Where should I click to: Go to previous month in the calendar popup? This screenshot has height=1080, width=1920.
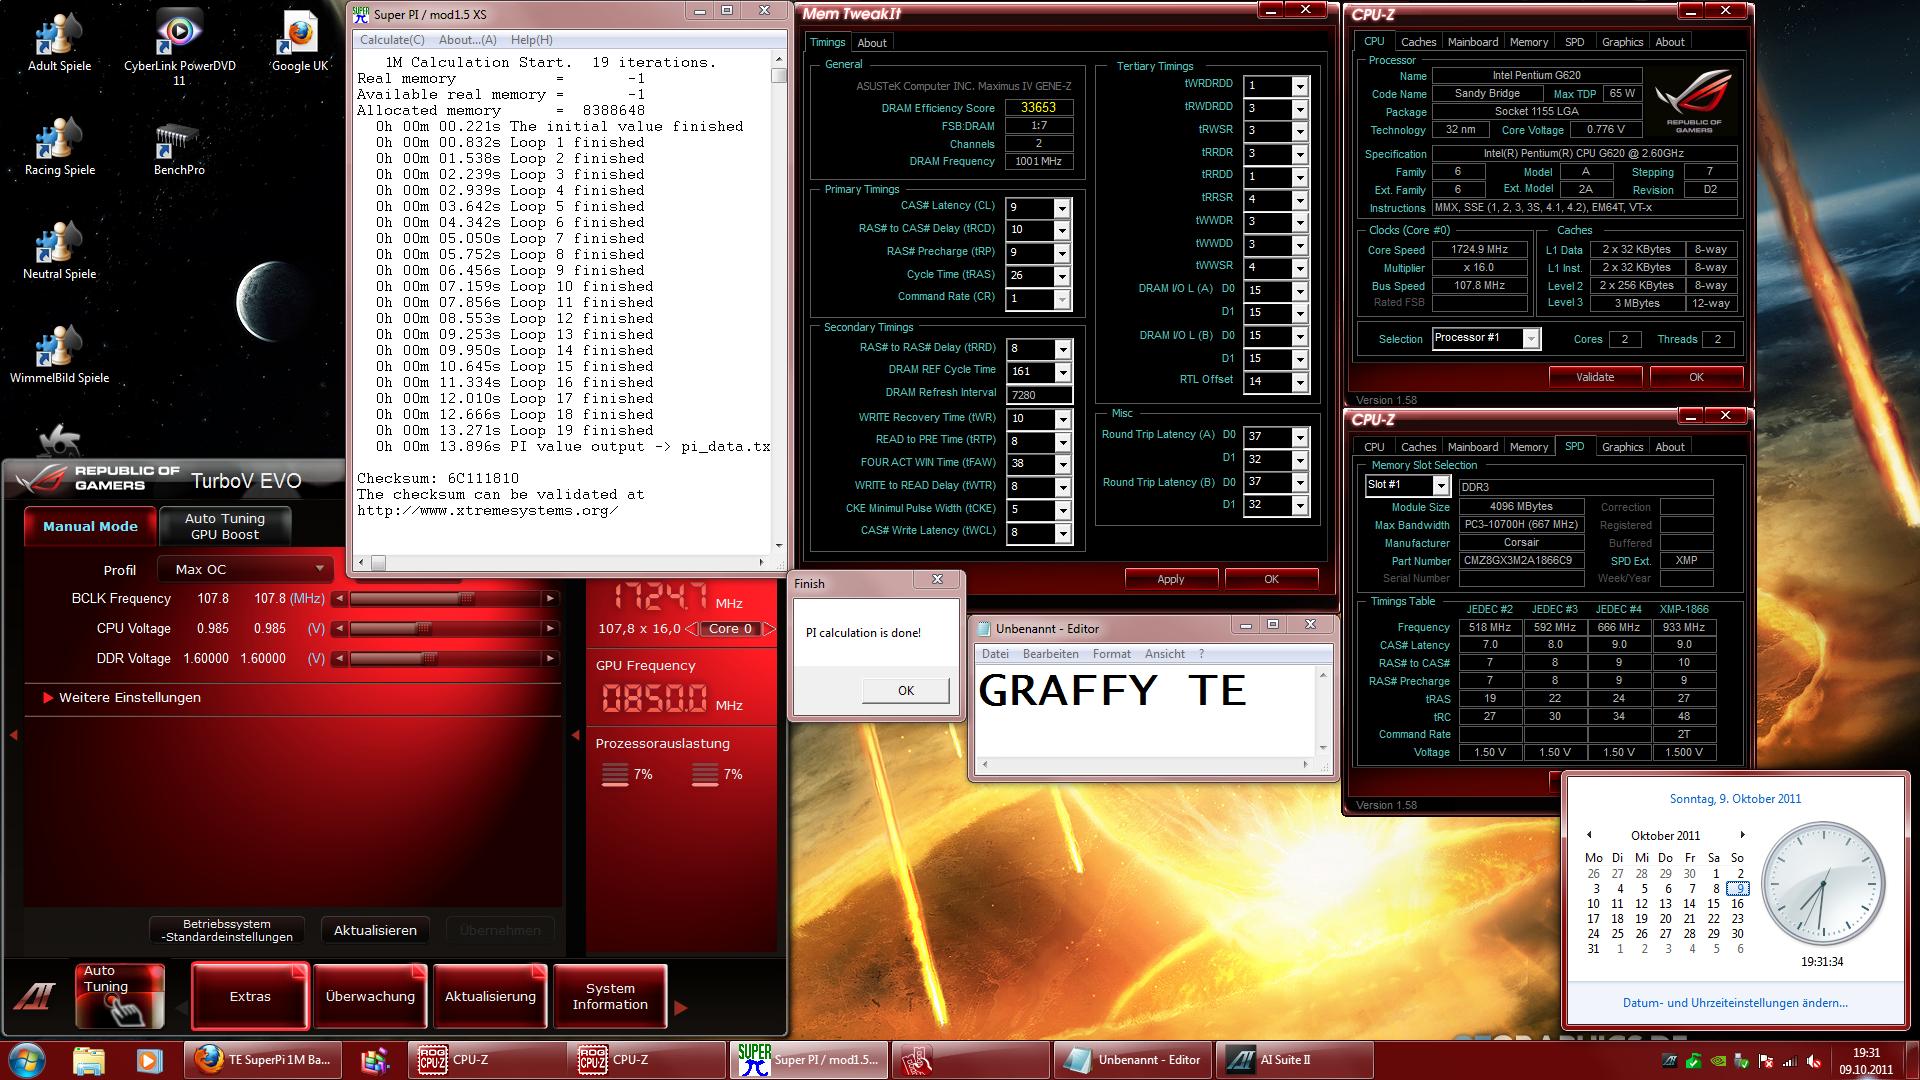[x=1589, y=835]
